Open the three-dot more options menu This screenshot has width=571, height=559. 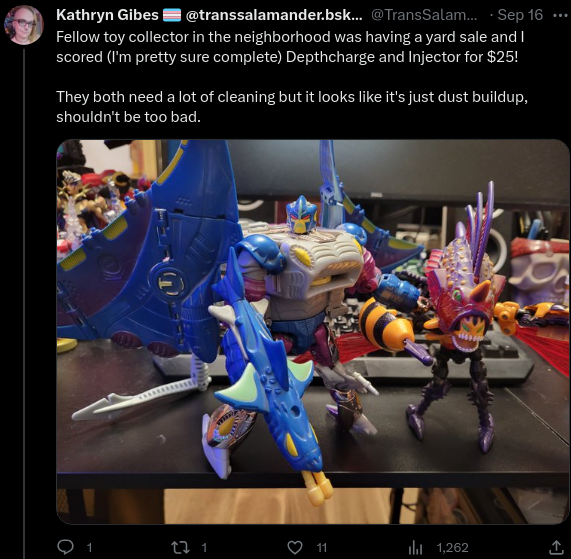(x=560, y=15)
